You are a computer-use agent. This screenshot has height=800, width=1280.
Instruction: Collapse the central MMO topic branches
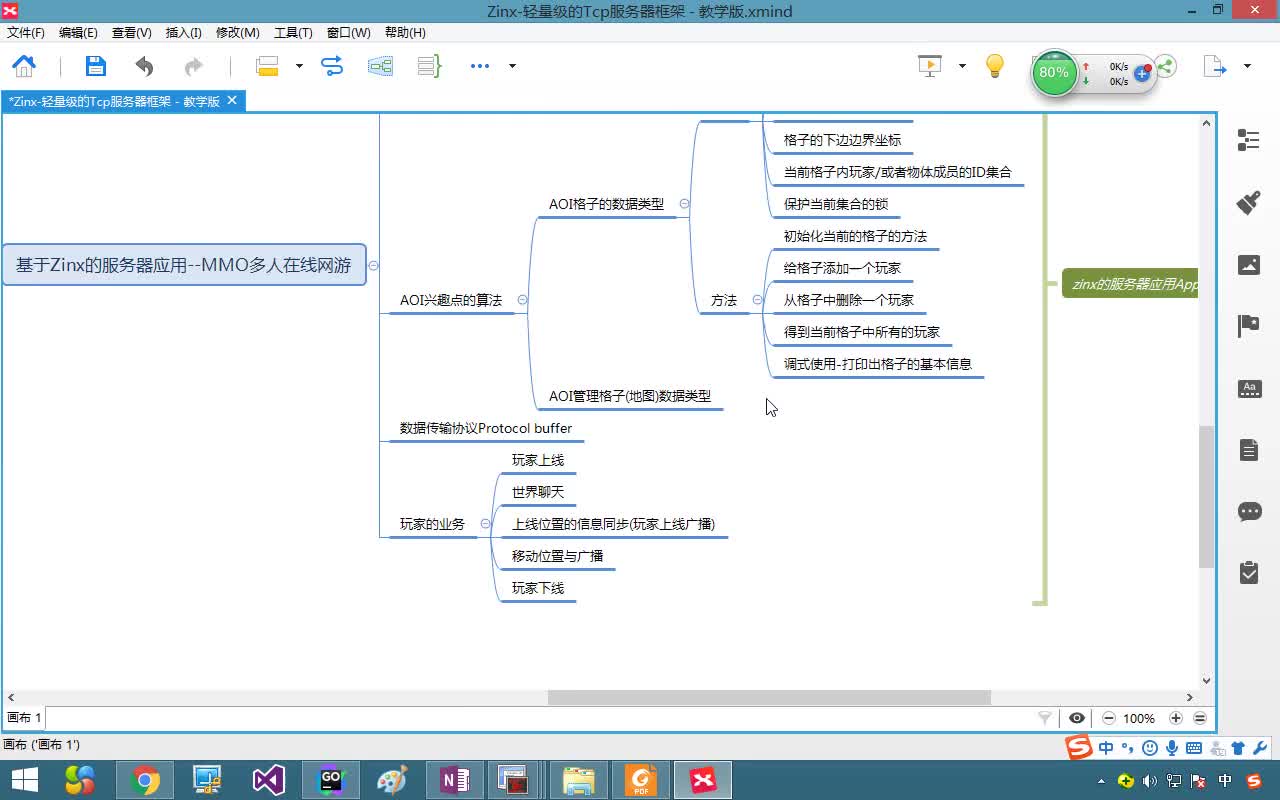pos(373,265)
